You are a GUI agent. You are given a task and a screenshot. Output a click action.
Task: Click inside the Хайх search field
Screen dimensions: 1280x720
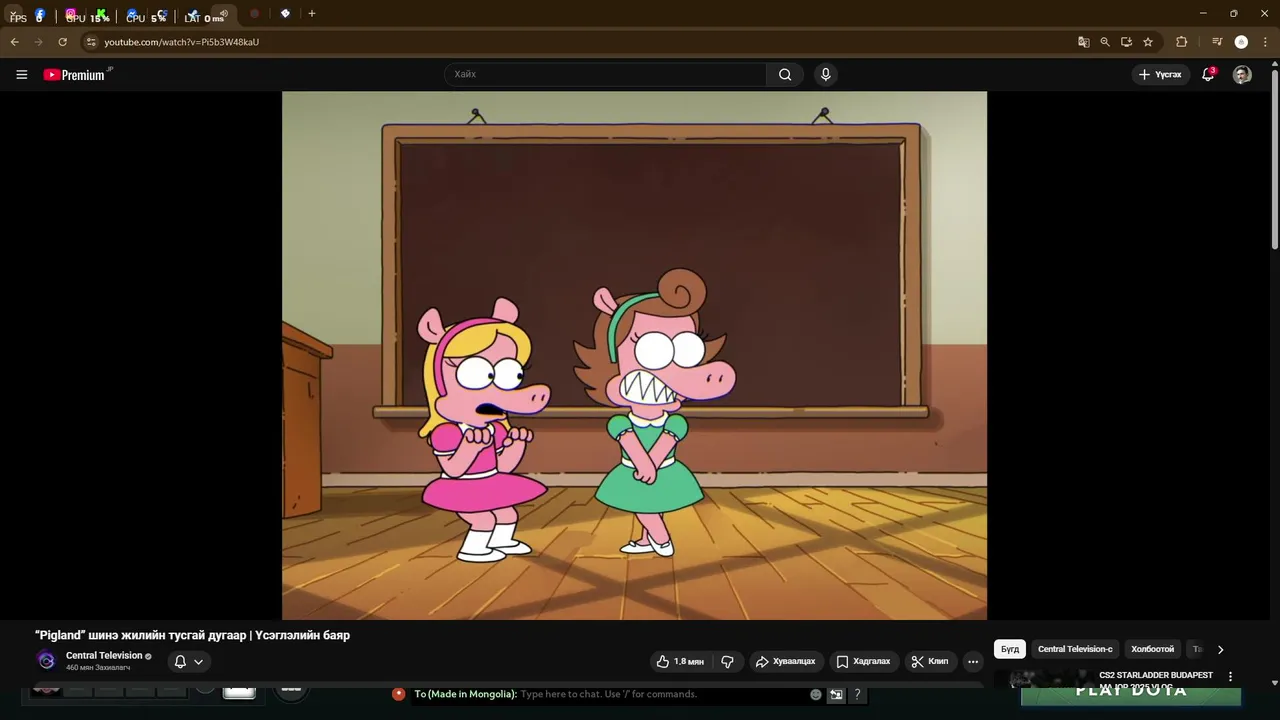[605, 74]
